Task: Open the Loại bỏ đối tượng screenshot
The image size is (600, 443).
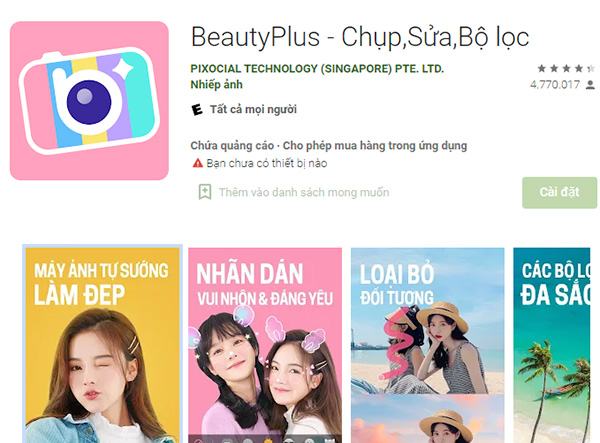Action: click(x=427, y=345)
